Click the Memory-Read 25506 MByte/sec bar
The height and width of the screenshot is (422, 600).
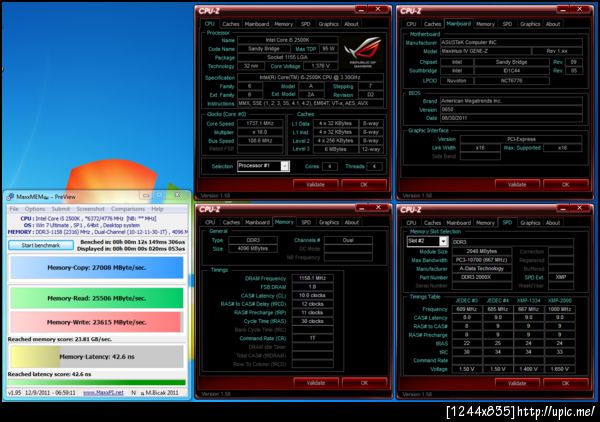(97, 298)
